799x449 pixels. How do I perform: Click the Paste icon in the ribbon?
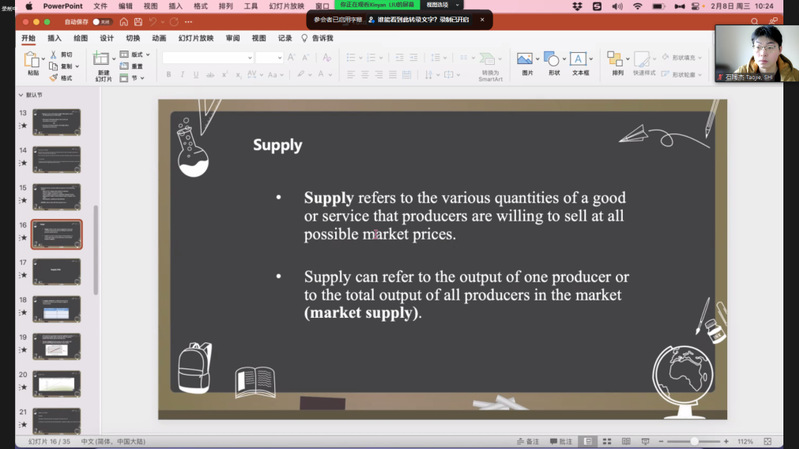pyautogui.click(x=33, y=61)
